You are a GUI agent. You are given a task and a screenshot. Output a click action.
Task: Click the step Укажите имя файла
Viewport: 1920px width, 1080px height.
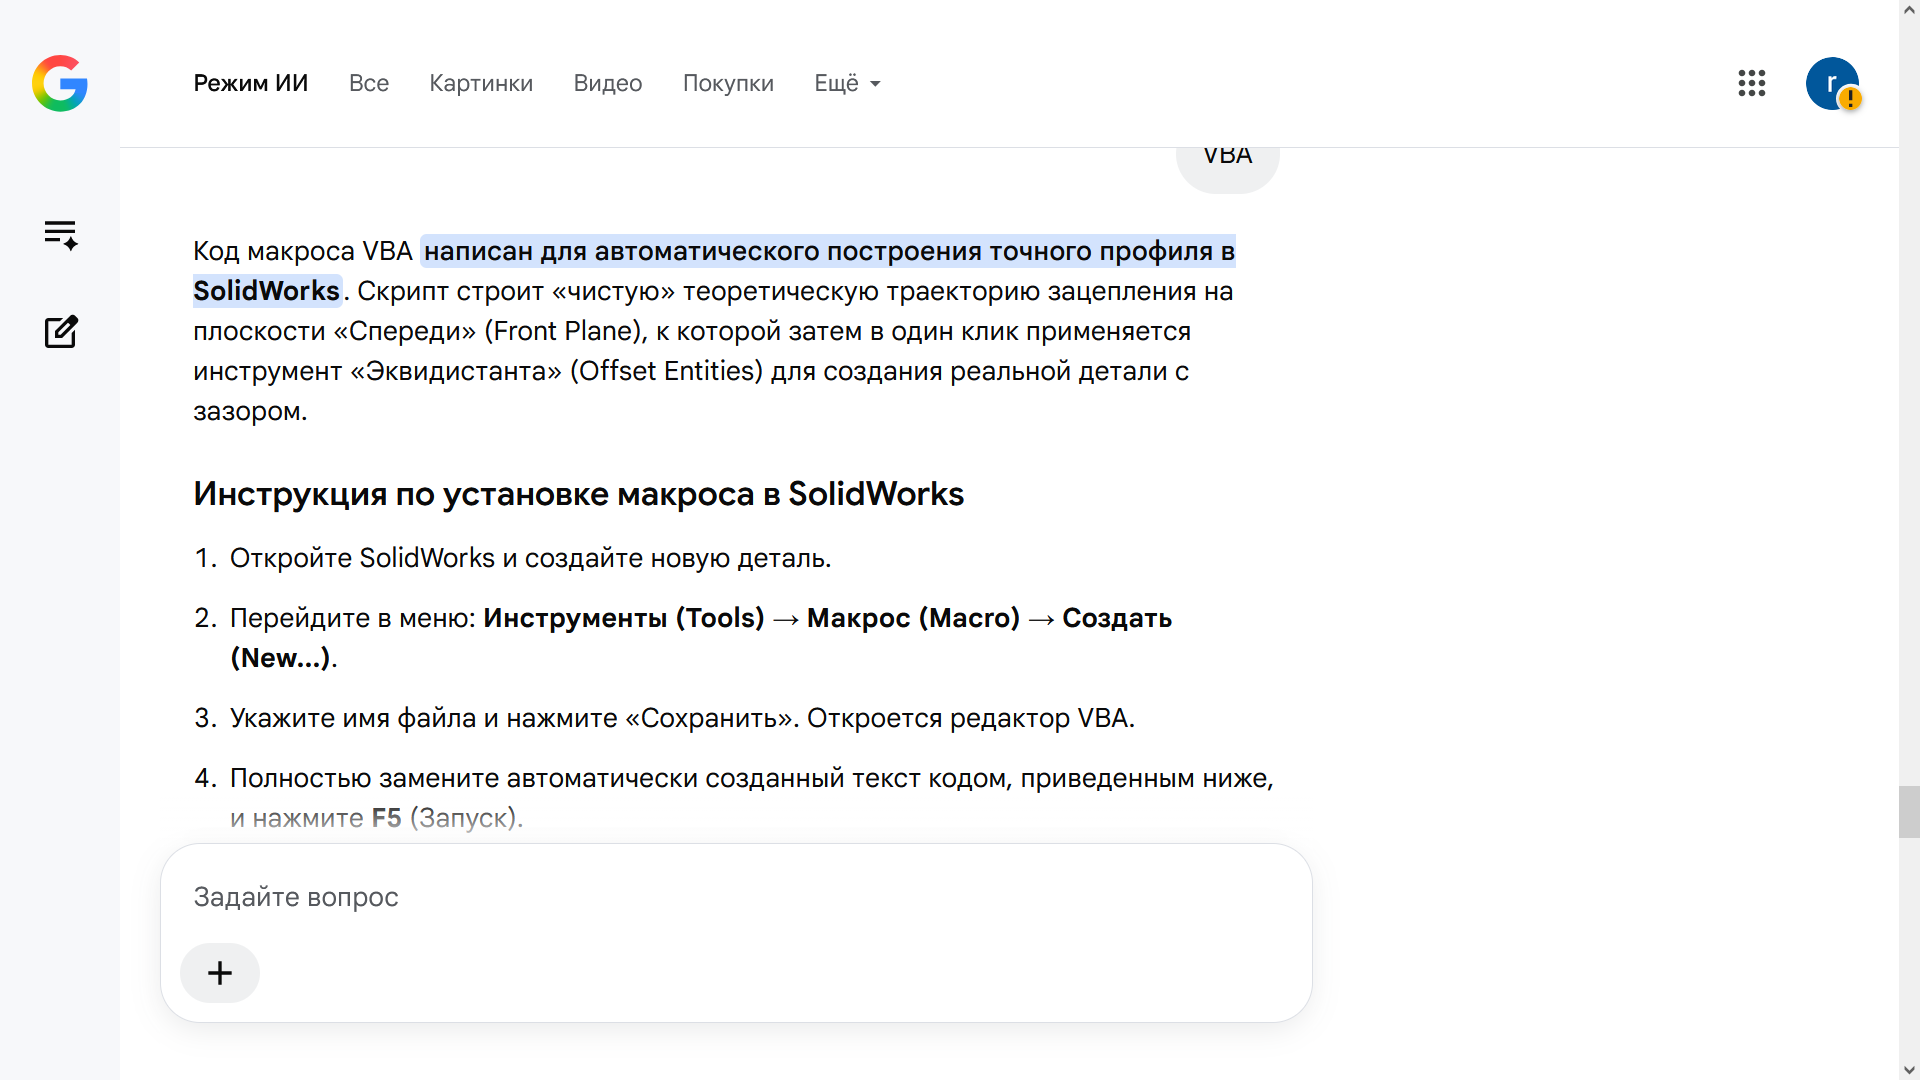[683, 718]
